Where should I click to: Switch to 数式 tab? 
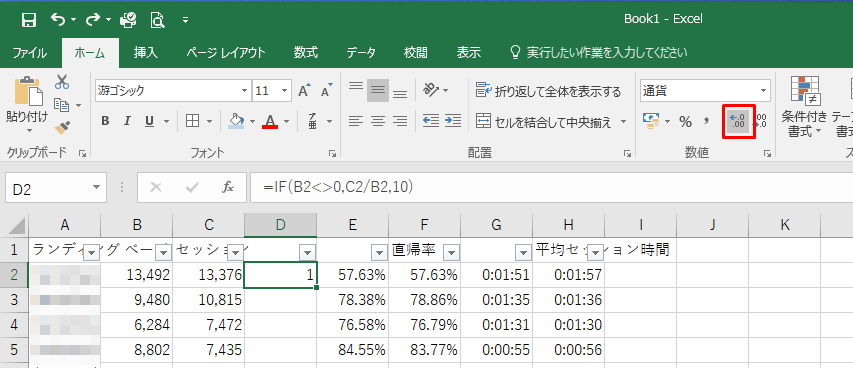pyautogui.click(x=306, y=53)
